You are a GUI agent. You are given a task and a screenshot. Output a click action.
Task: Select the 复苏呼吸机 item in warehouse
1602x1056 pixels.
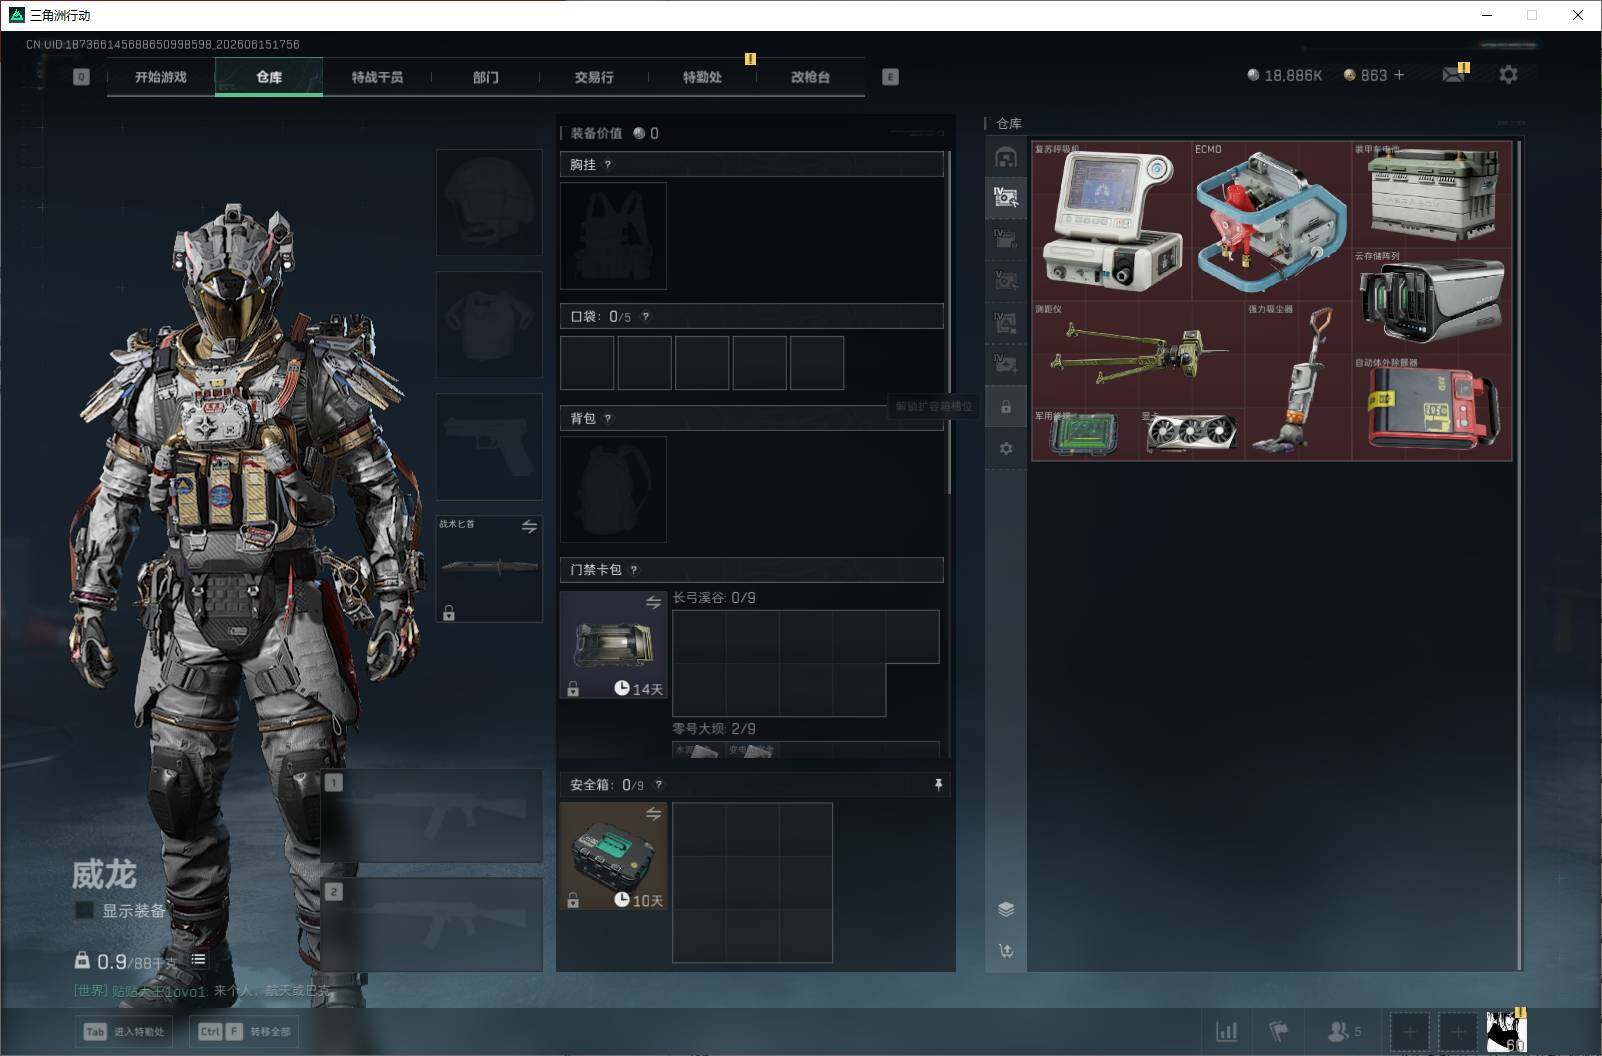[1112, 221]
